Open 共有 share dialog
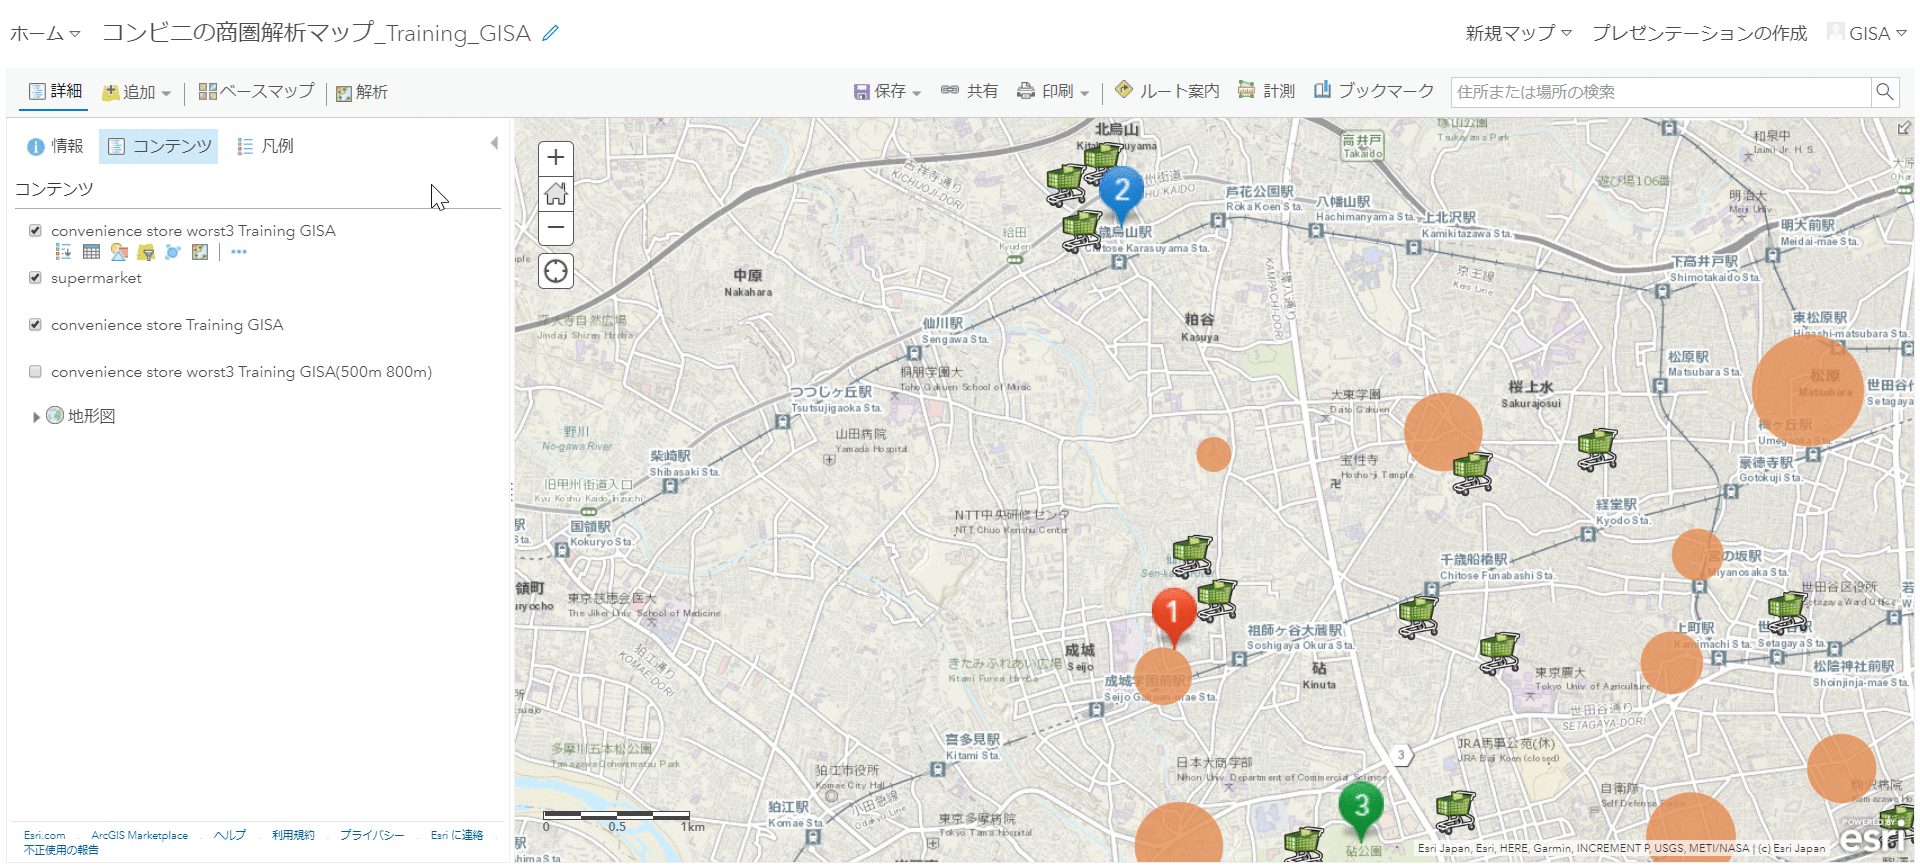The width and height of the screenshot is (1920, 866). point(969,91)
